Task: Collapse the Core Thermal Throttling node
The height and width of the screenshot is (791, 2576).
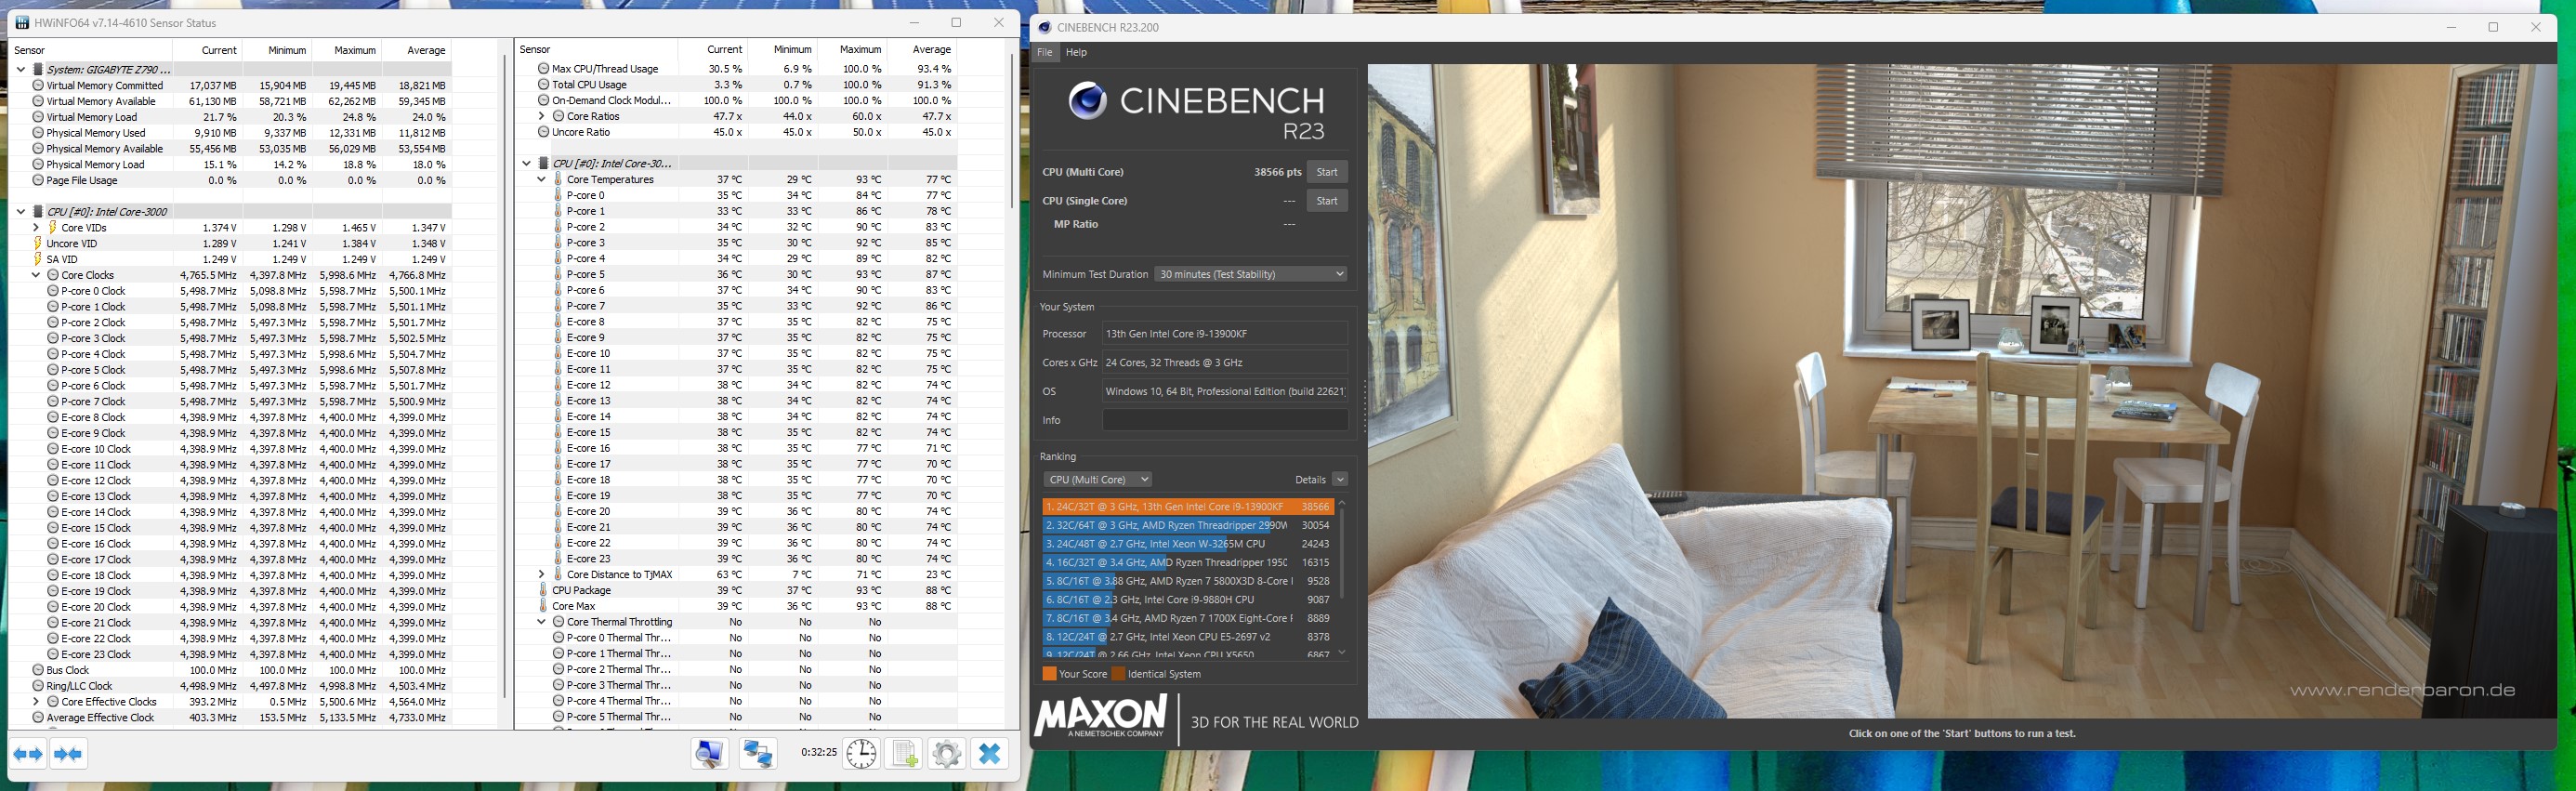Action: coord(542,622)
